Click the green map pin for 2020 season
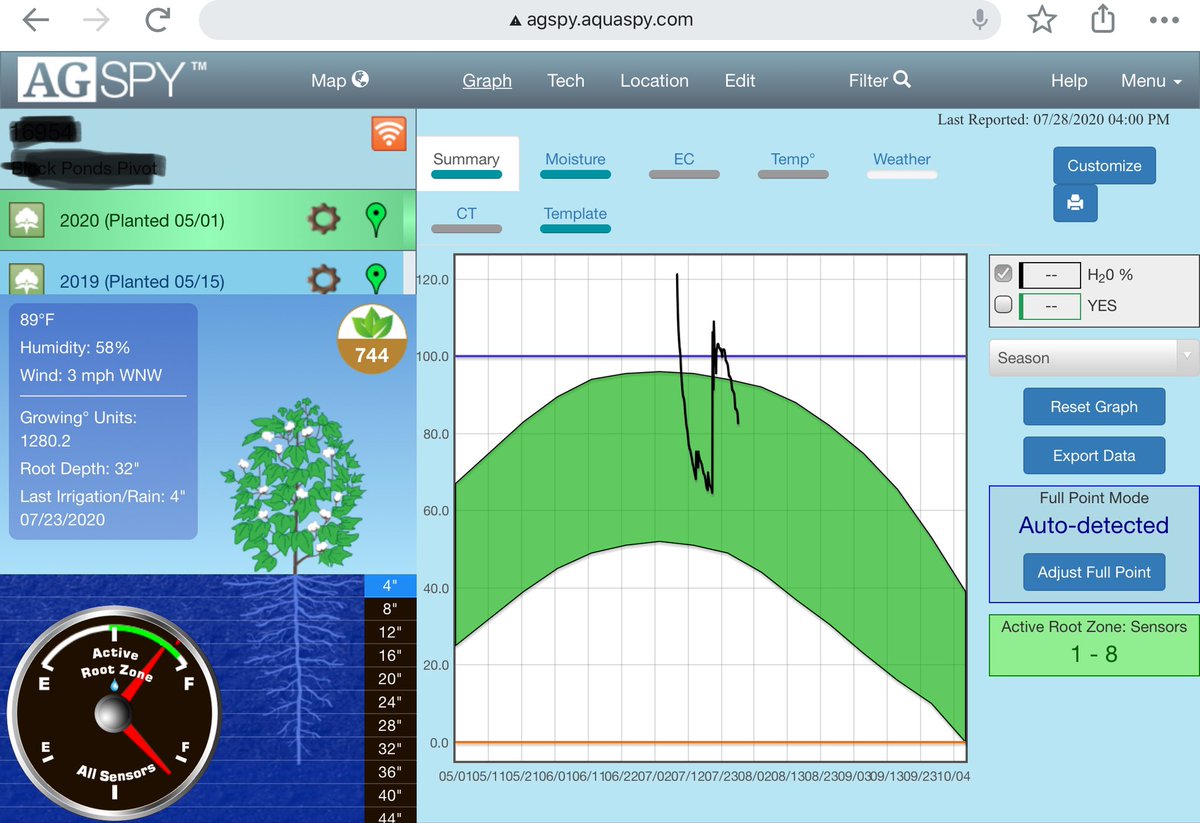 (x=376, y=219)
